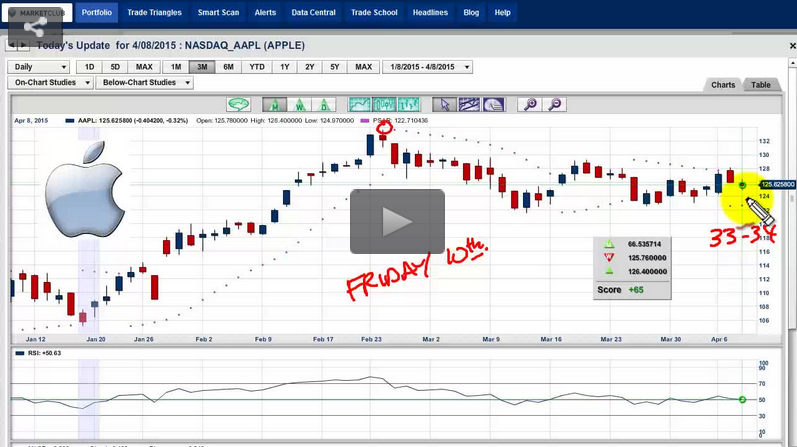The width and height of the screenshot is (797, 447).
Task: Select the YTD time range button
Action: (257, 67)
